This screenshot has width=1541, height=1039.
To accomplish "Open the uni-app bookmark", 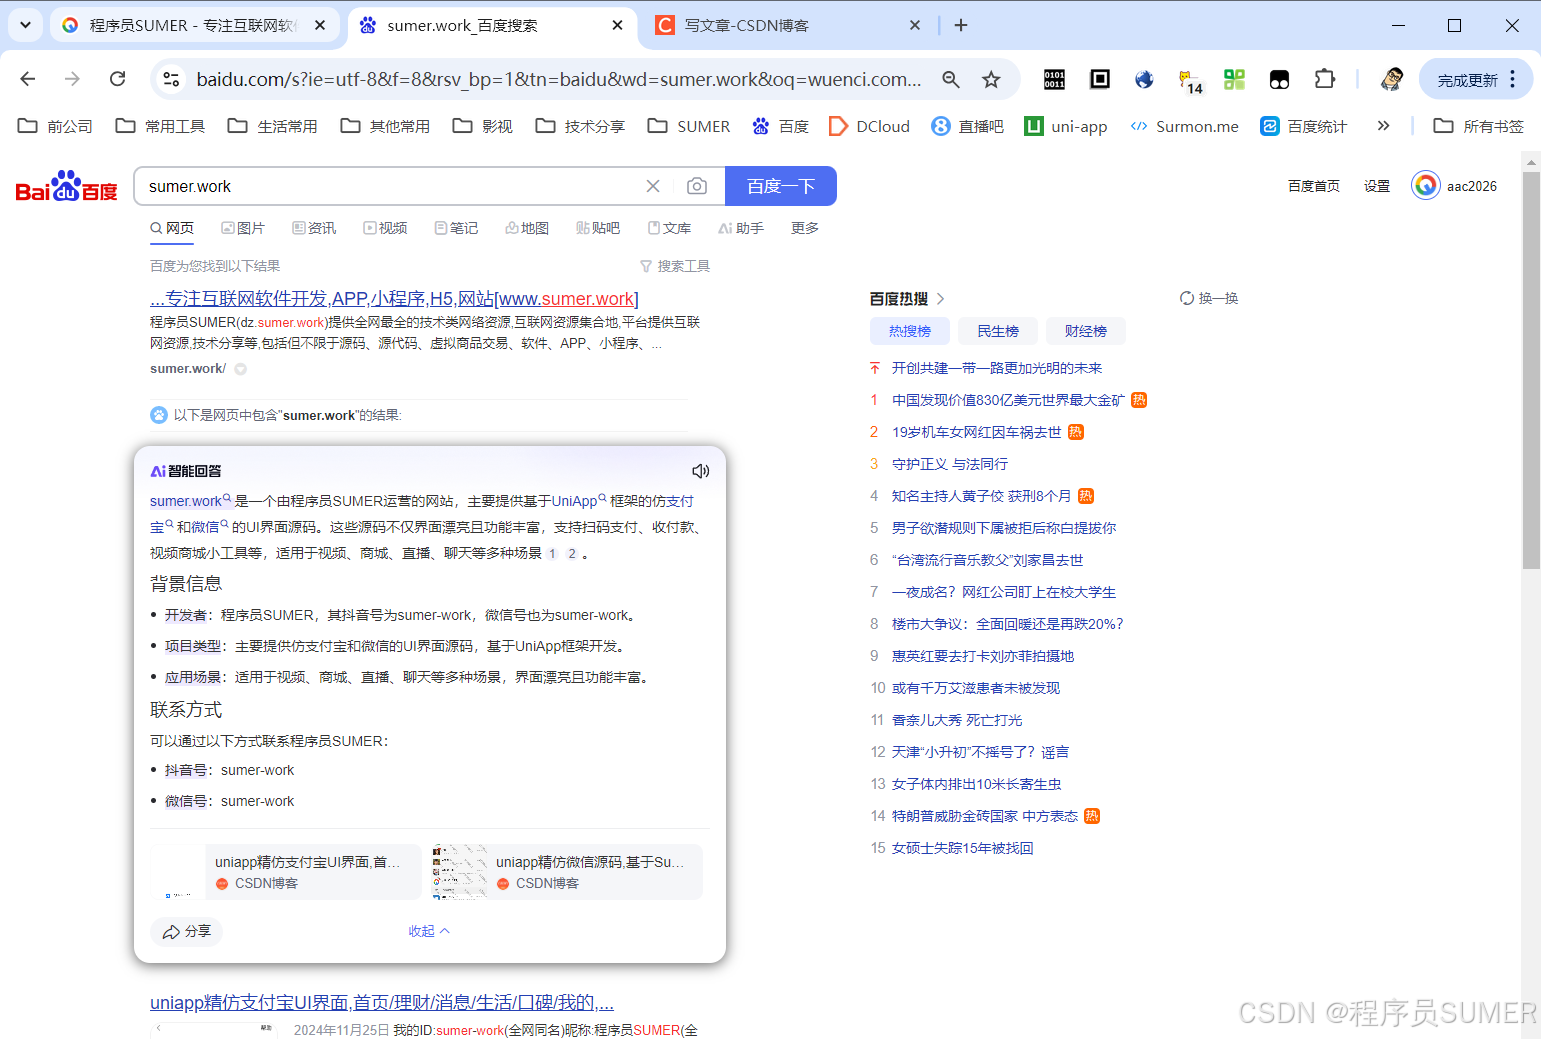I will [x=1066, y=126].
